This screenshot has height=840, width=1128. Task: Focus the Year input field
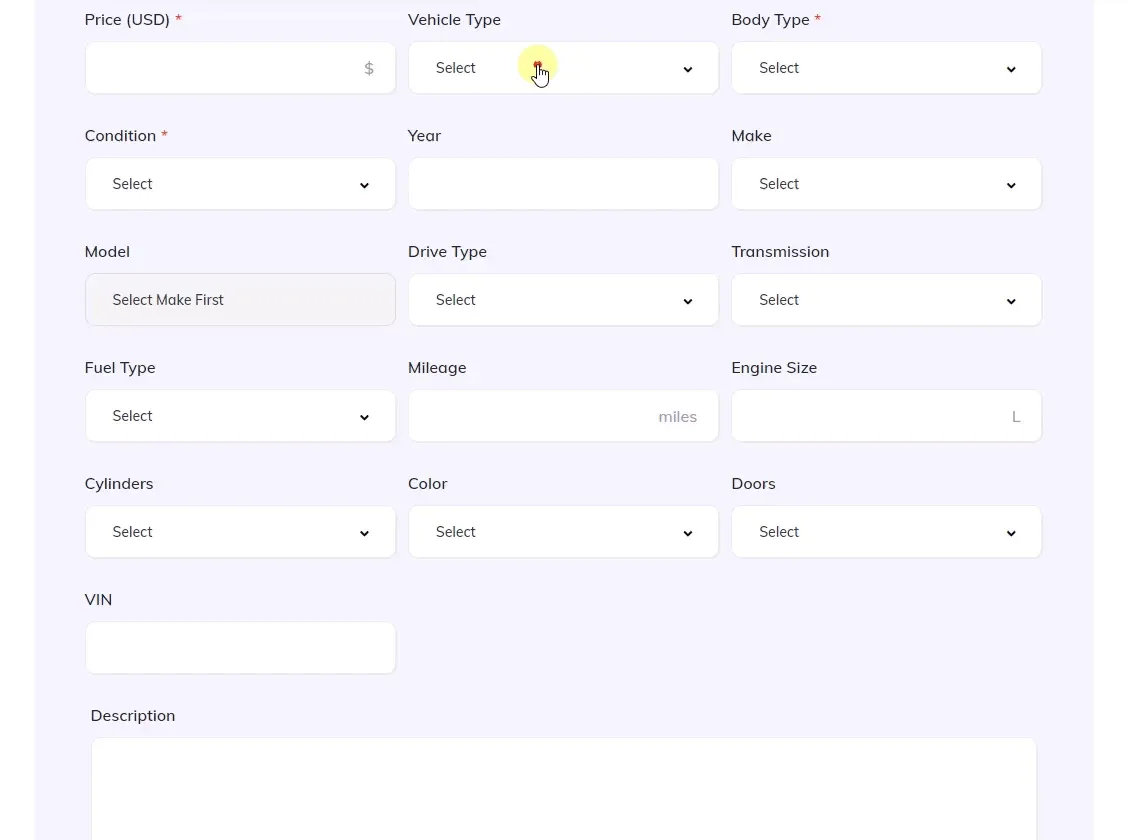click(563, 184)
